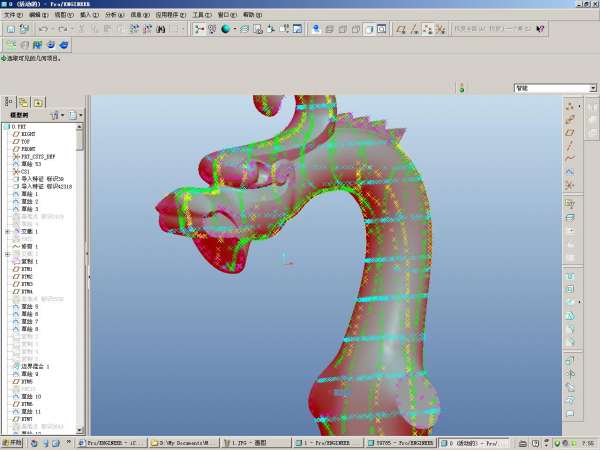
Task: Switch to the Favorites tab
Action: click(x=38, y=102)
